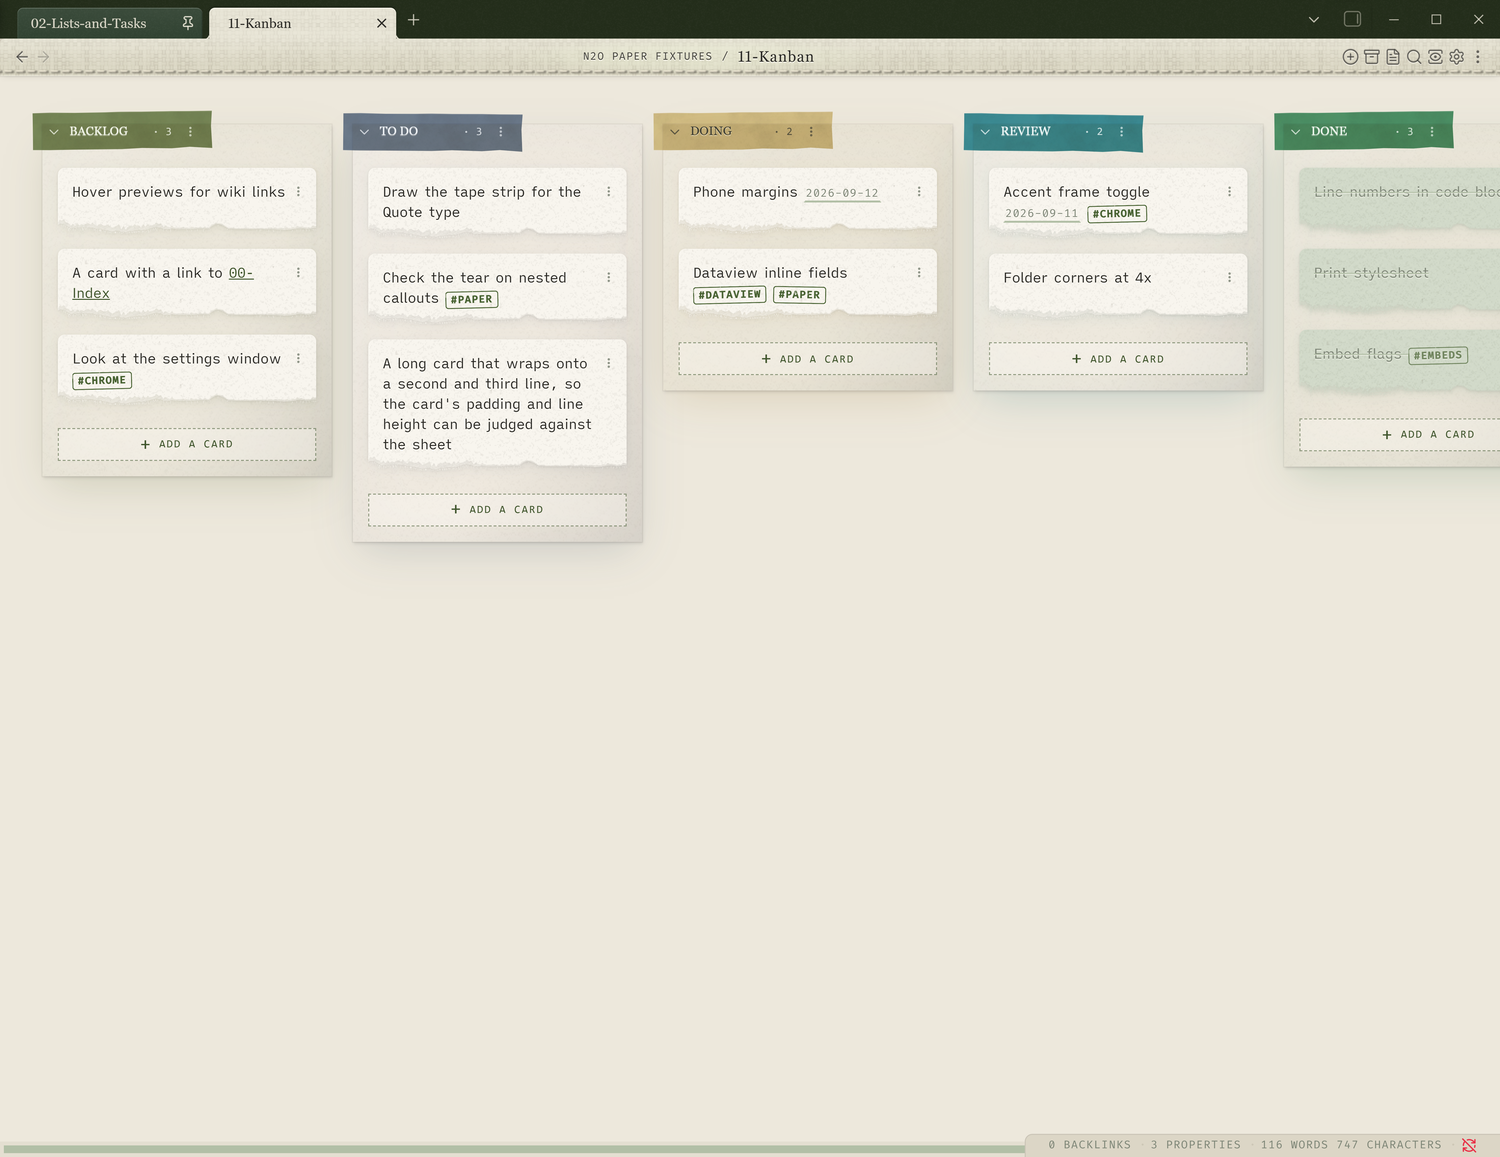
Task: Add a card to the Backlog lane
Action: point(187,444)
